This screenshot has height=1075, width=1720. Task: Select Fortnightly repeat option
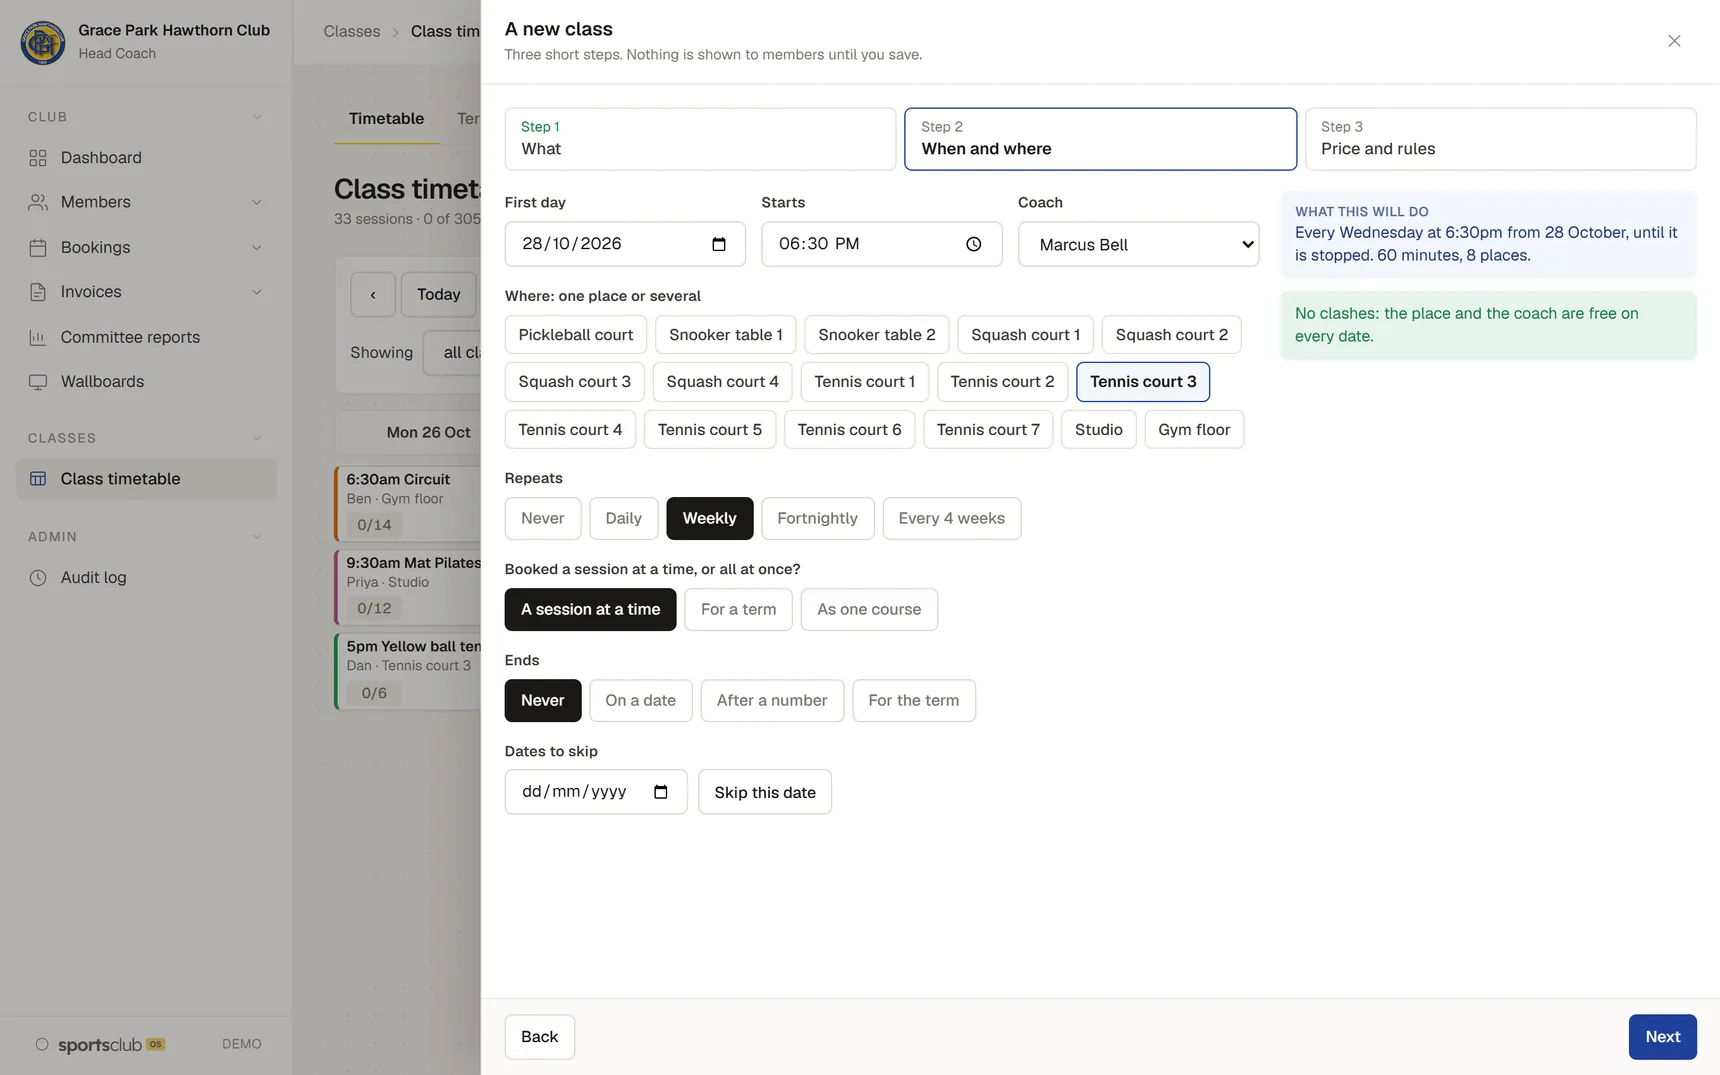tap(817, 518)
